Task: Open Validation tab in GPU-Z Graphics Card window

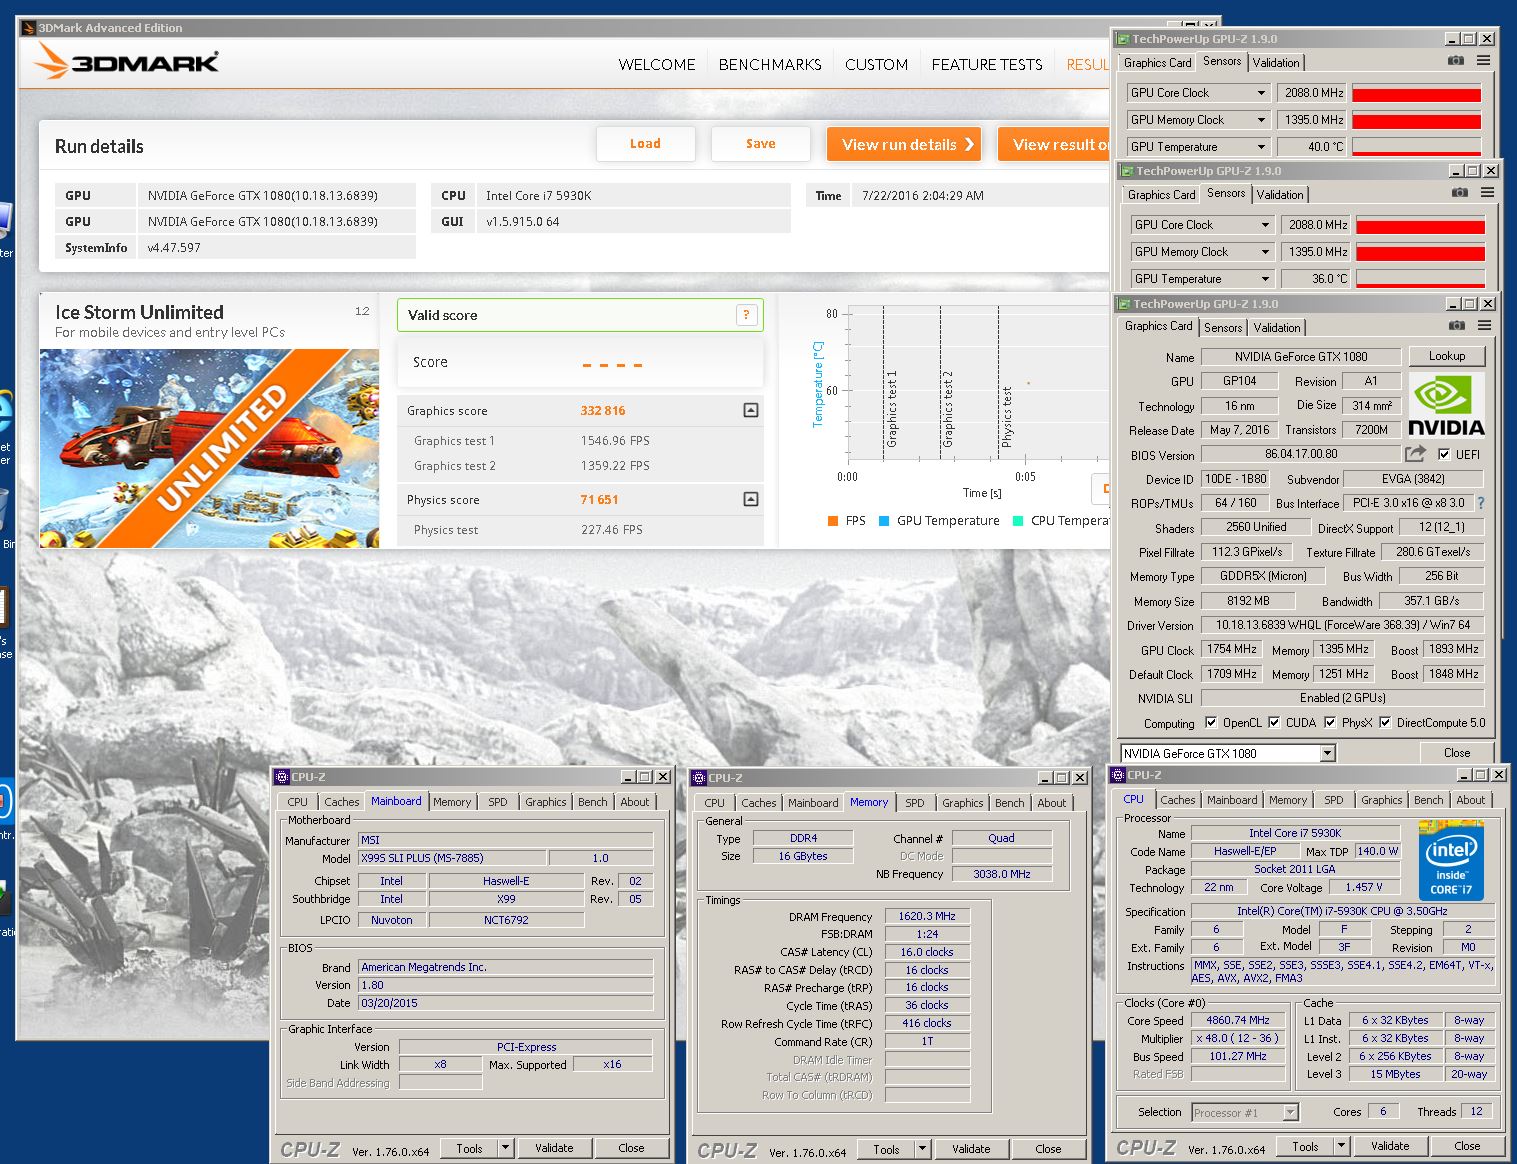Action: click(x=1277, y=327)
